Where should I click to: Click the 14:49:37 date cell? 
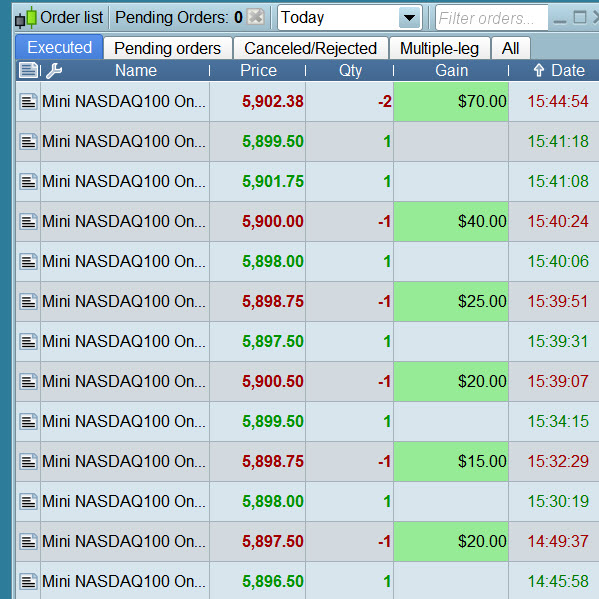pos(554,541)
